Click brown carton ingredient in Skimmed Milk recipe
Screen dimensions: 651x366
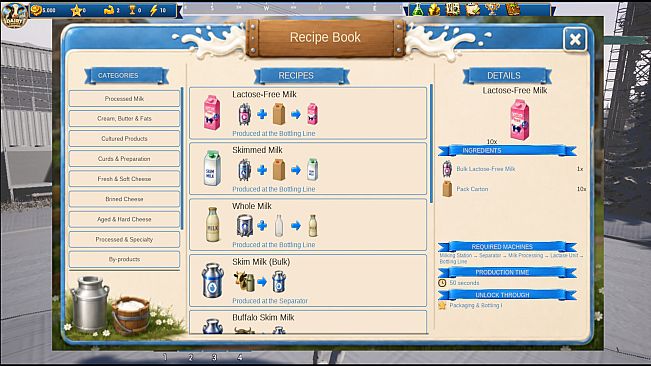[x=279, y=170]
